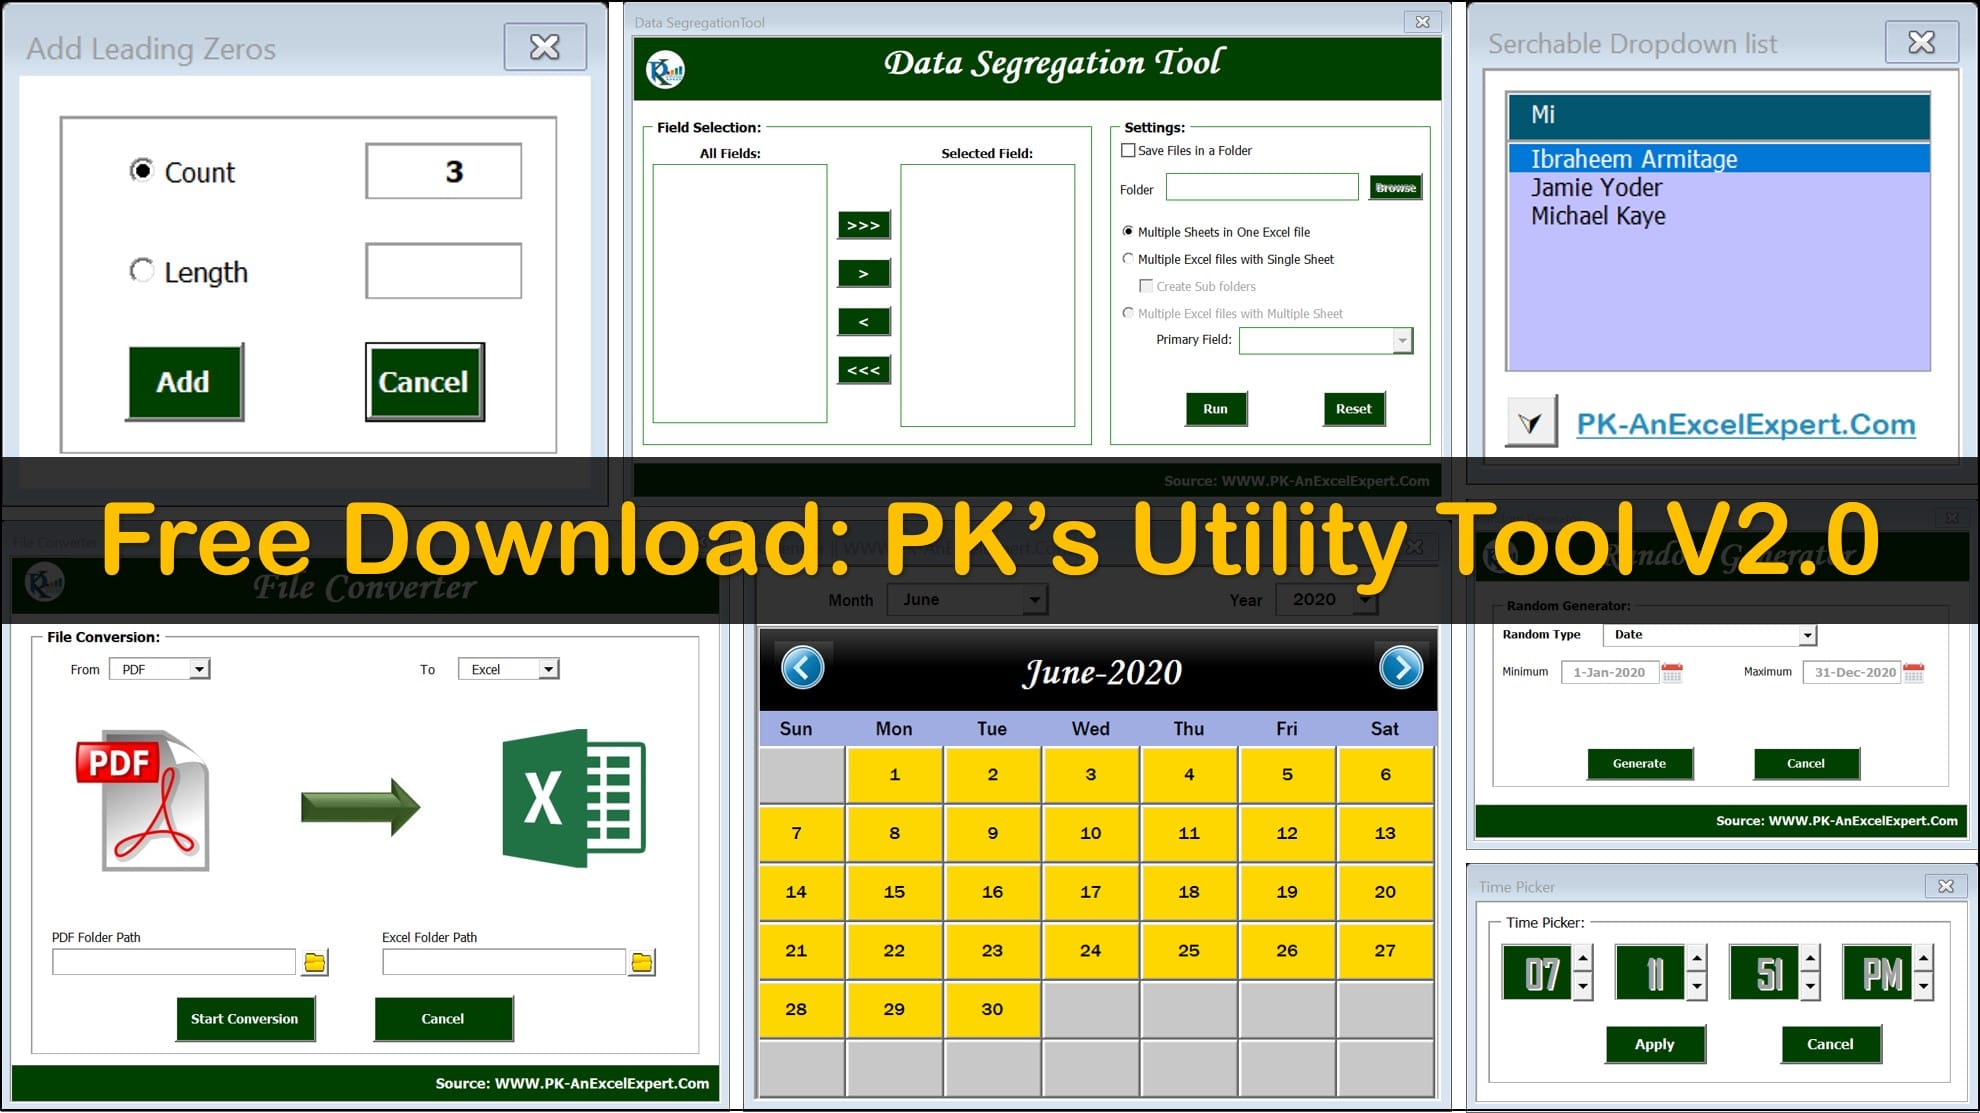Open the Primary Field dropdown

[1403, 341]
